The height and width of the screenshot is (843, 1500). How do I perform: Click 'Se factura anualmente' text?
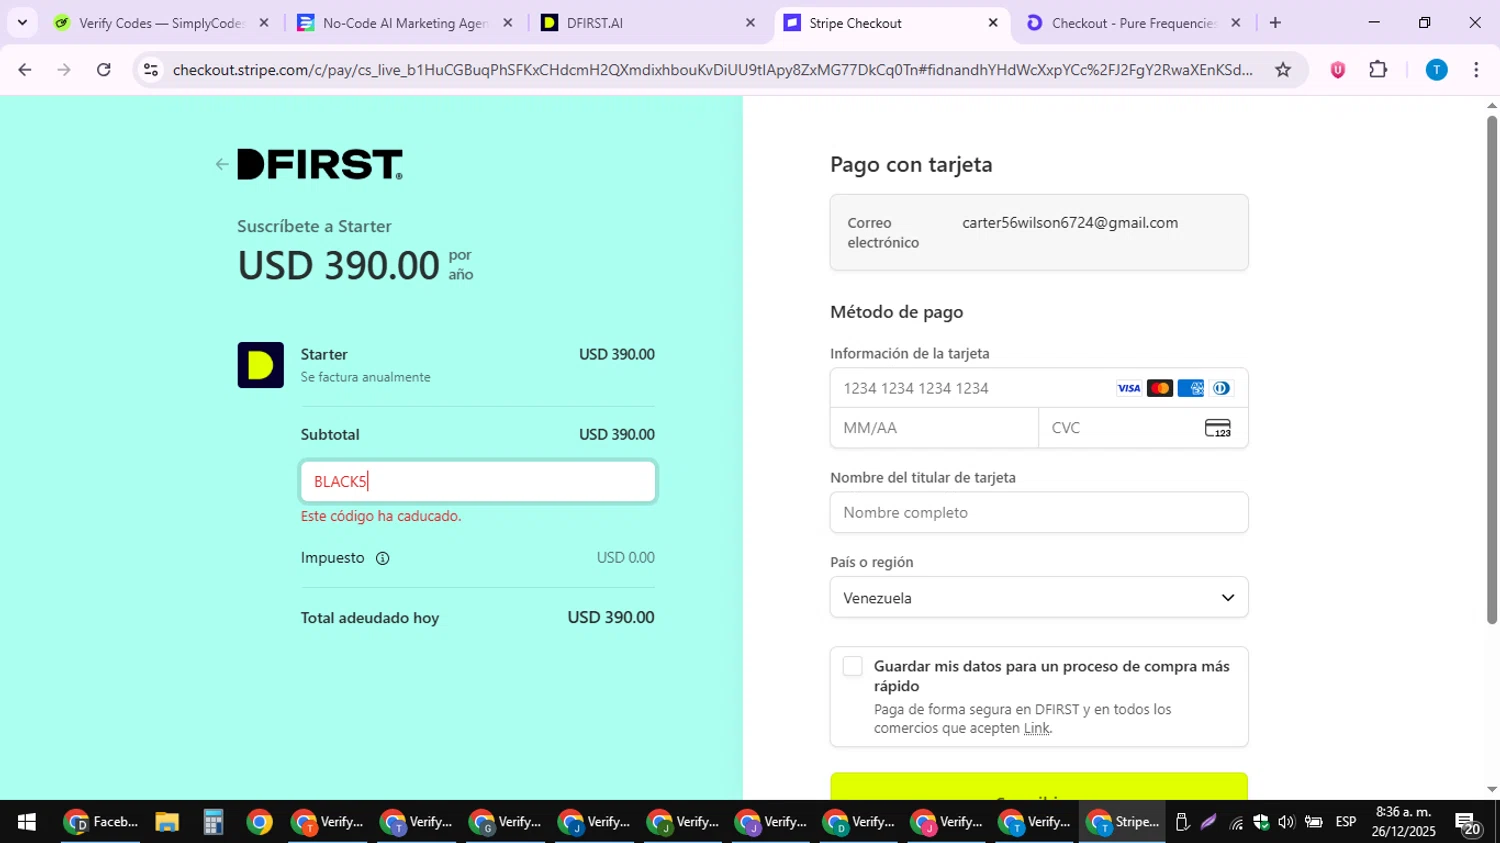(x=366, y=377)
